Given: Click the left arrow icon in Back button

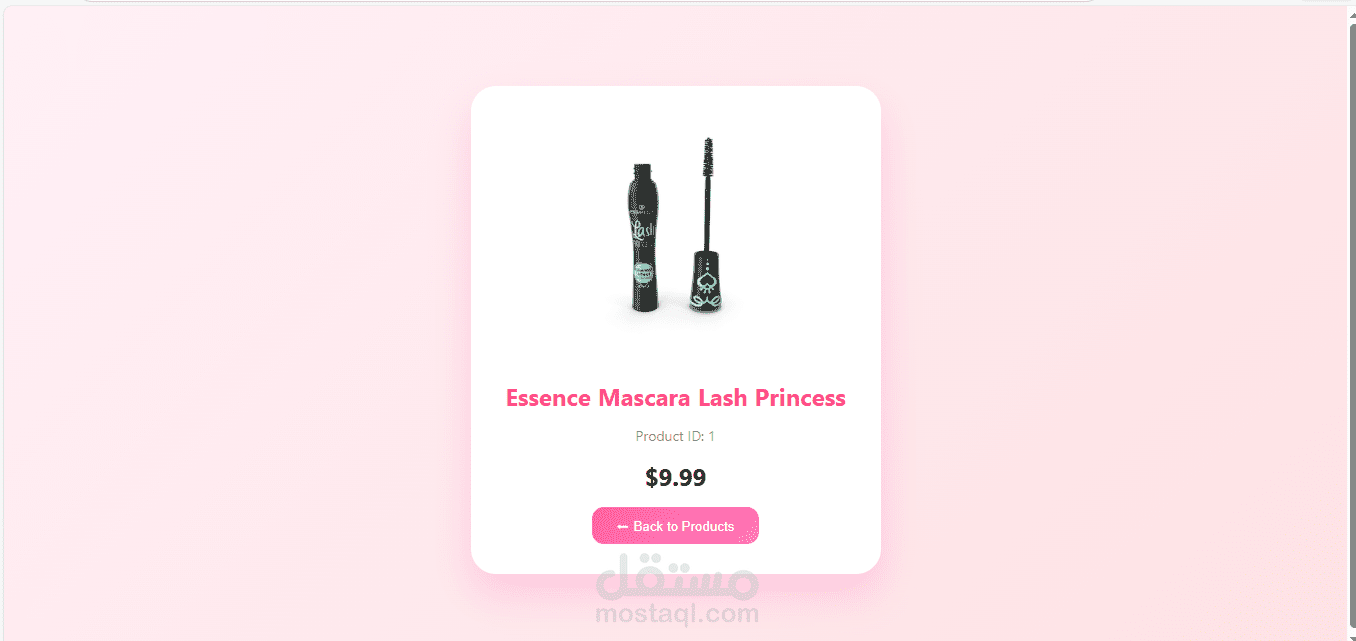Looking at the screenshot, I should [x=622, y=527].
